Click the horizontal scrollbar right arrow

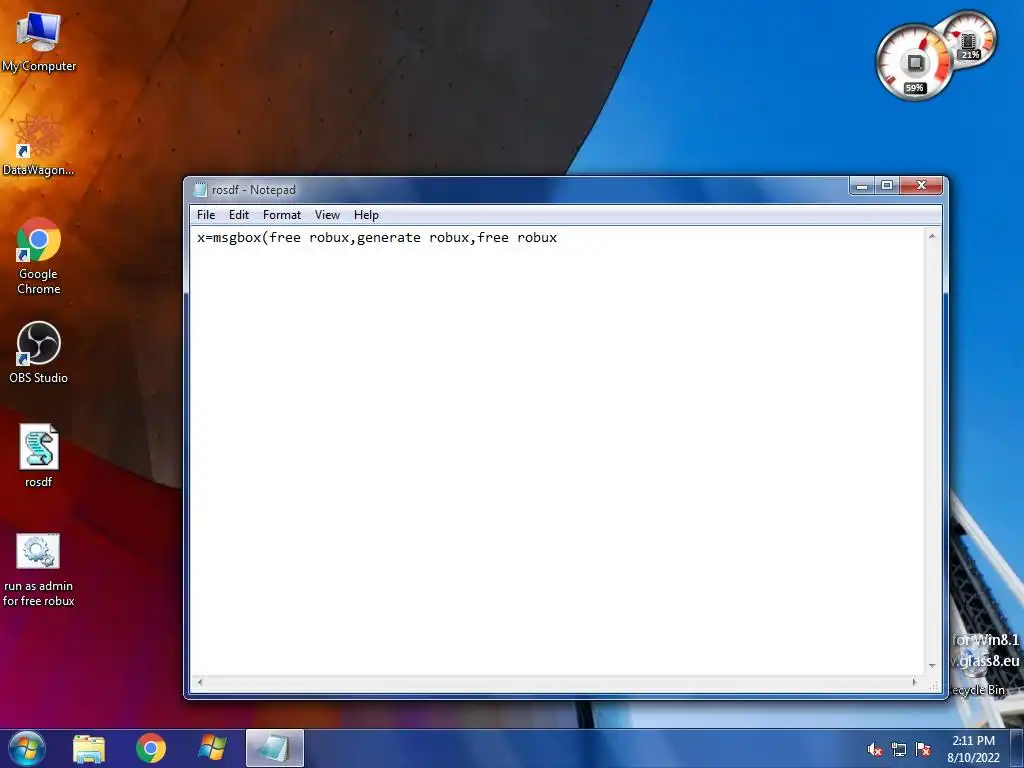[914, 682]
